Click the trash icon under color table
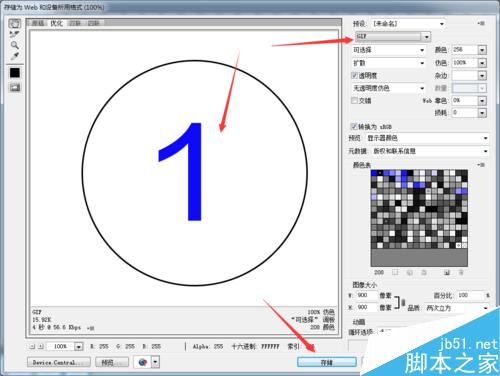Viewport: 500px width, 376px height. click(461, 273)
